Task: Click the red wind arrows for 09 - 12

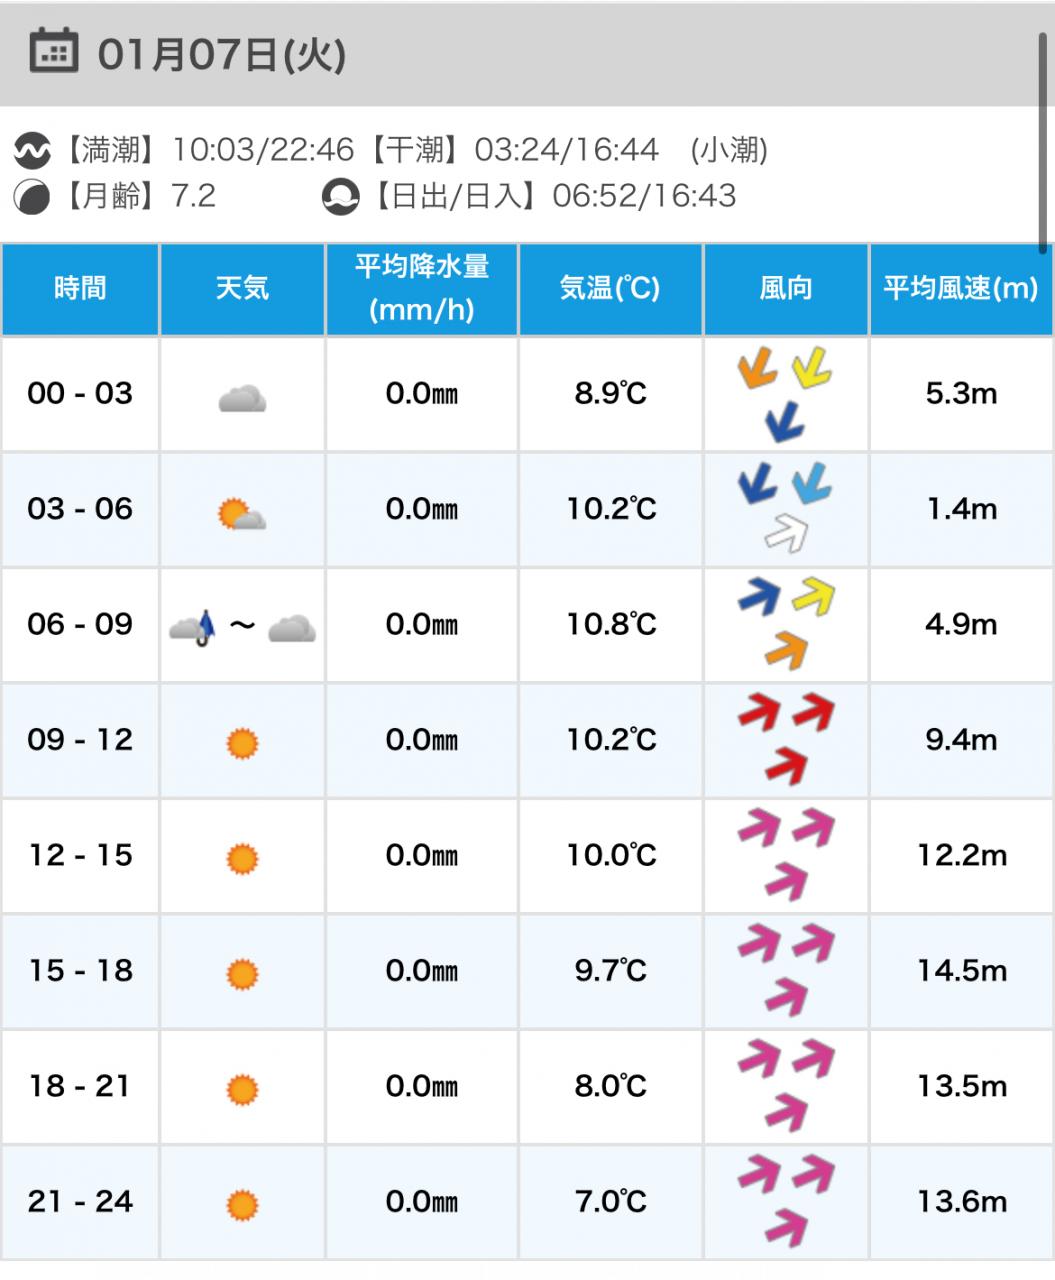Action: (786, 739)
